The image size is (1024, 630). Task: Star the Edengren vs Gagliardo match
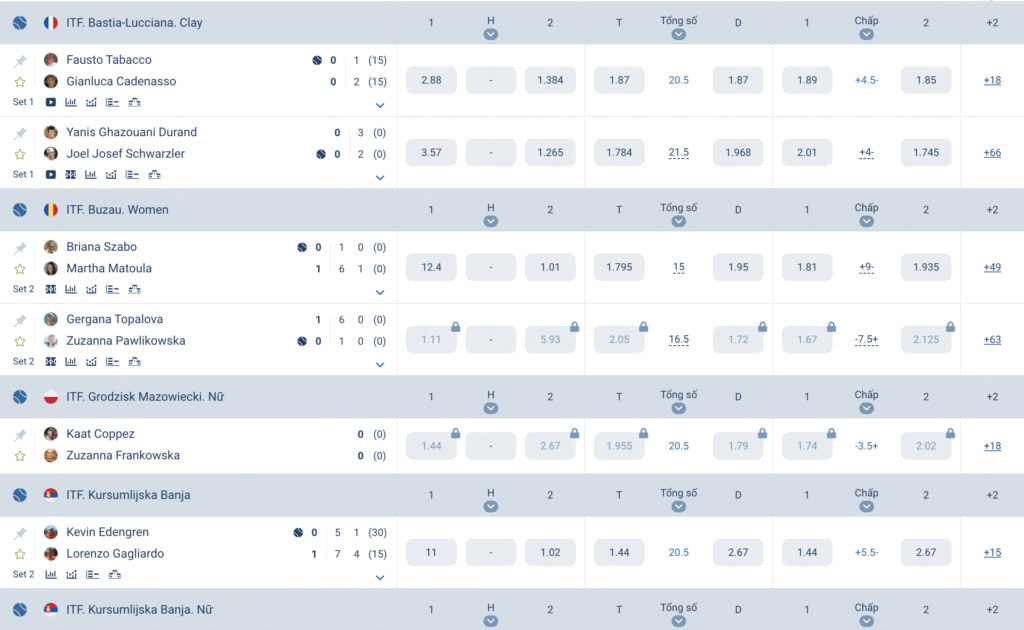point(20,554)
